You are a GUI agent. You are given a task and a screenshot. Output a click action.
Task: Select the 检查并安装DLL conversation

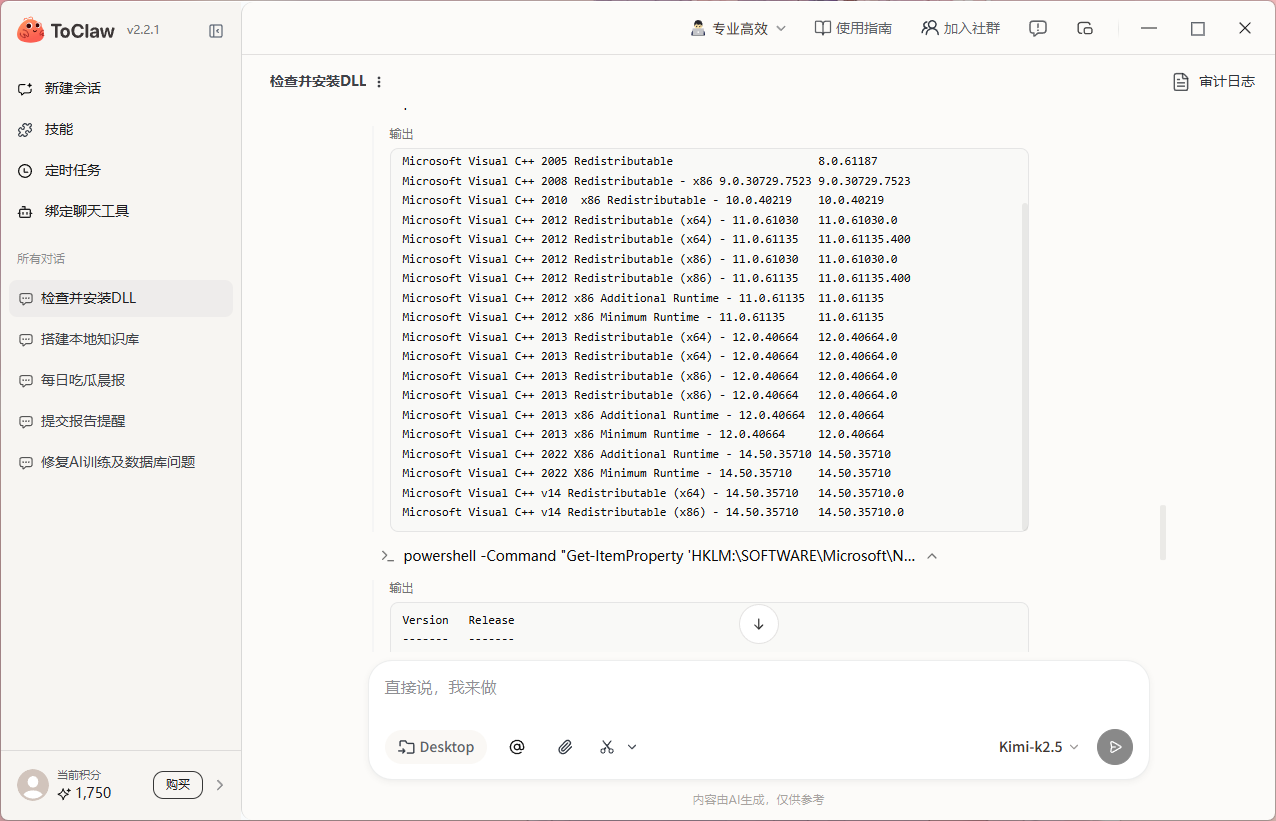coord(121,298)
